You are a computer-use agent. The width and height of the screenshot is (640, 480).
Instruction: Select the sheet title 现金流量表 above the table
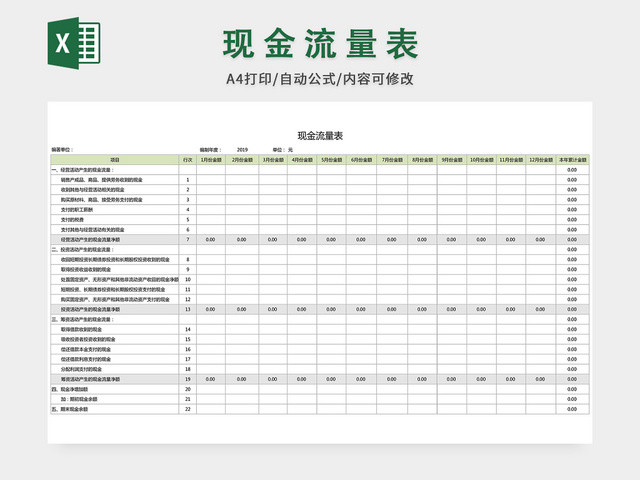pos(320,136)
